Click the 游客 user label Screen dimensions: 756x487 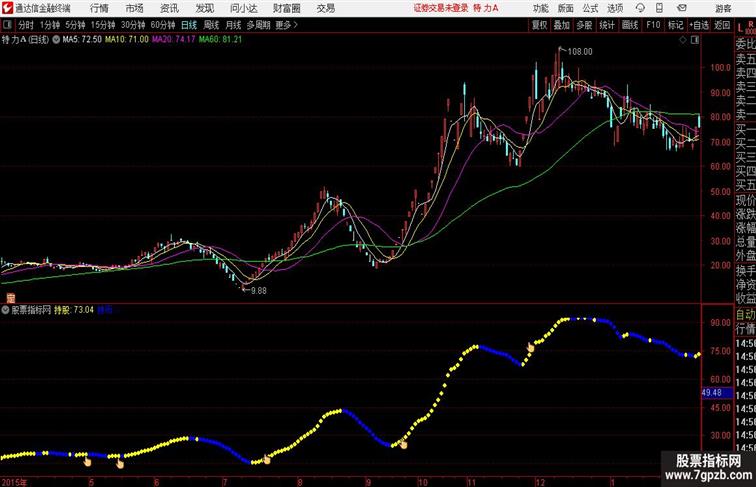point(723,8)
